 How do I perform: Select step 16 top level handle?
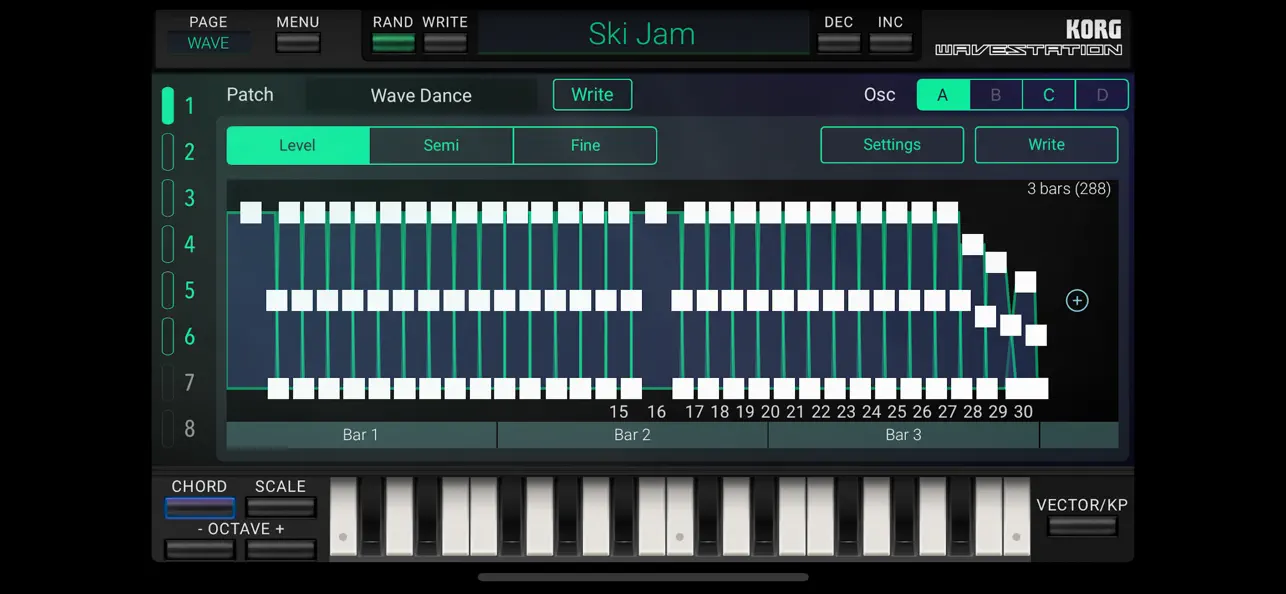point(656,212)
